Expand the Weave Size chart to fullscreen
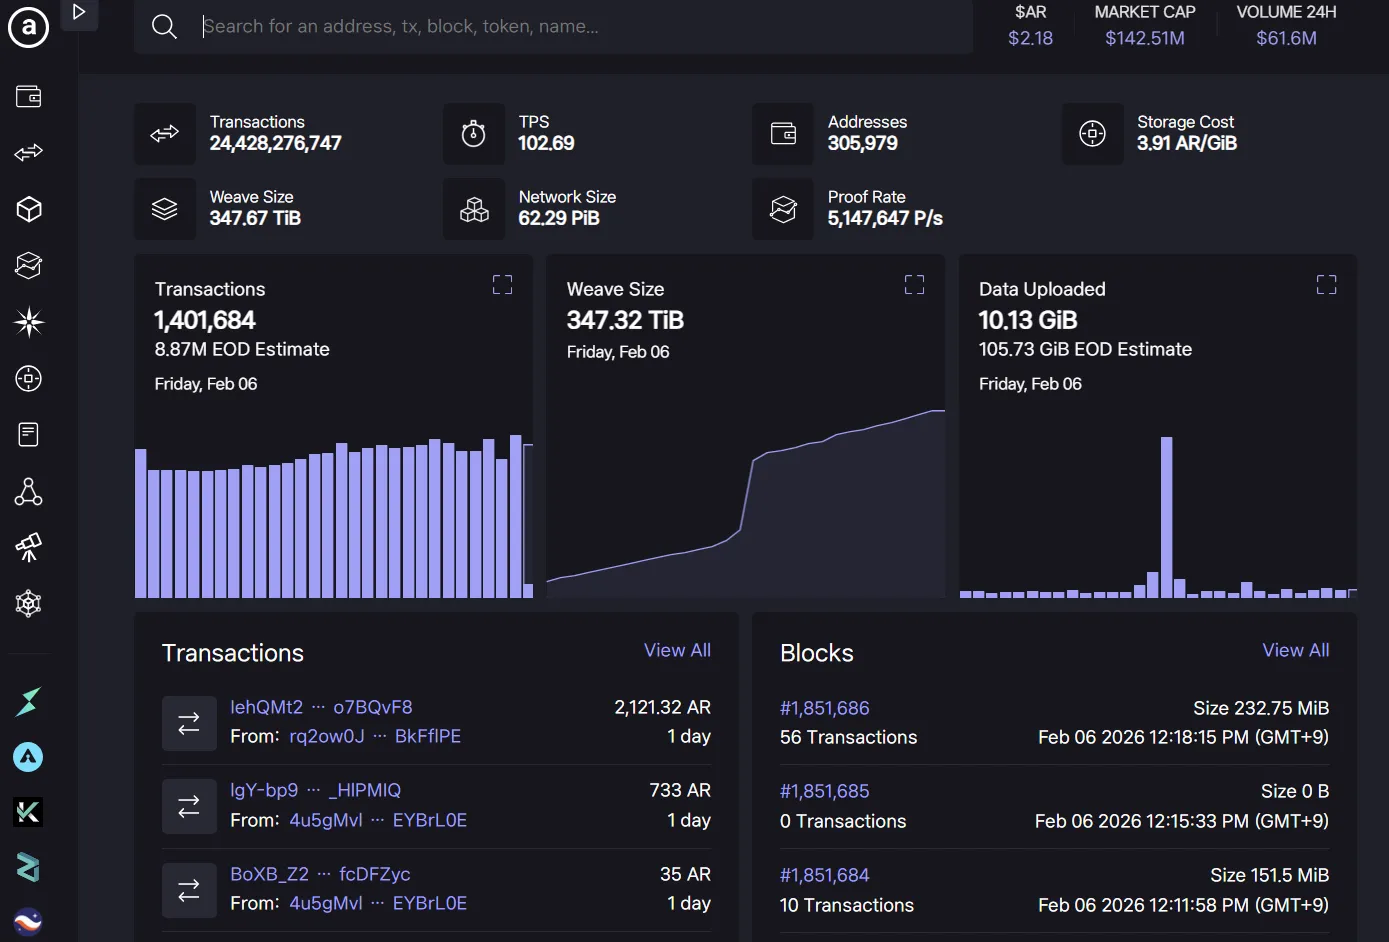1389x942 pixels. 914,285
